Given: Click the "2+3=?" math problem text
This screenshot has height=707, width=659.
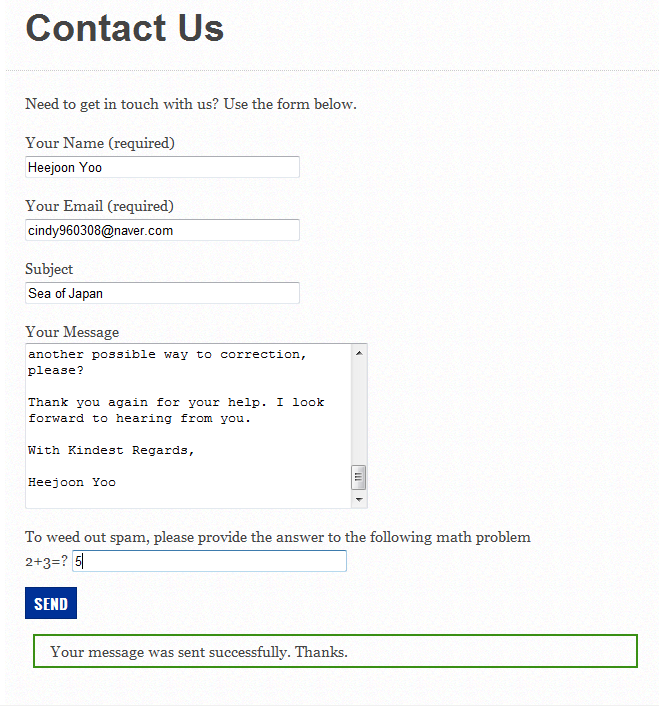Looking at the screenshot, I should tap(46, 561).
